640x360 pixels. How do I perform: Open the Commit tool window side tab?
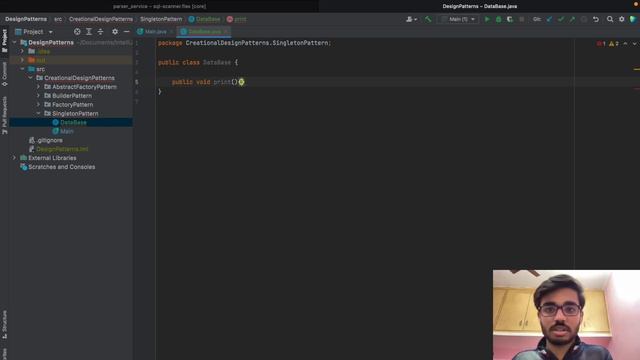[x=4, y=74]
